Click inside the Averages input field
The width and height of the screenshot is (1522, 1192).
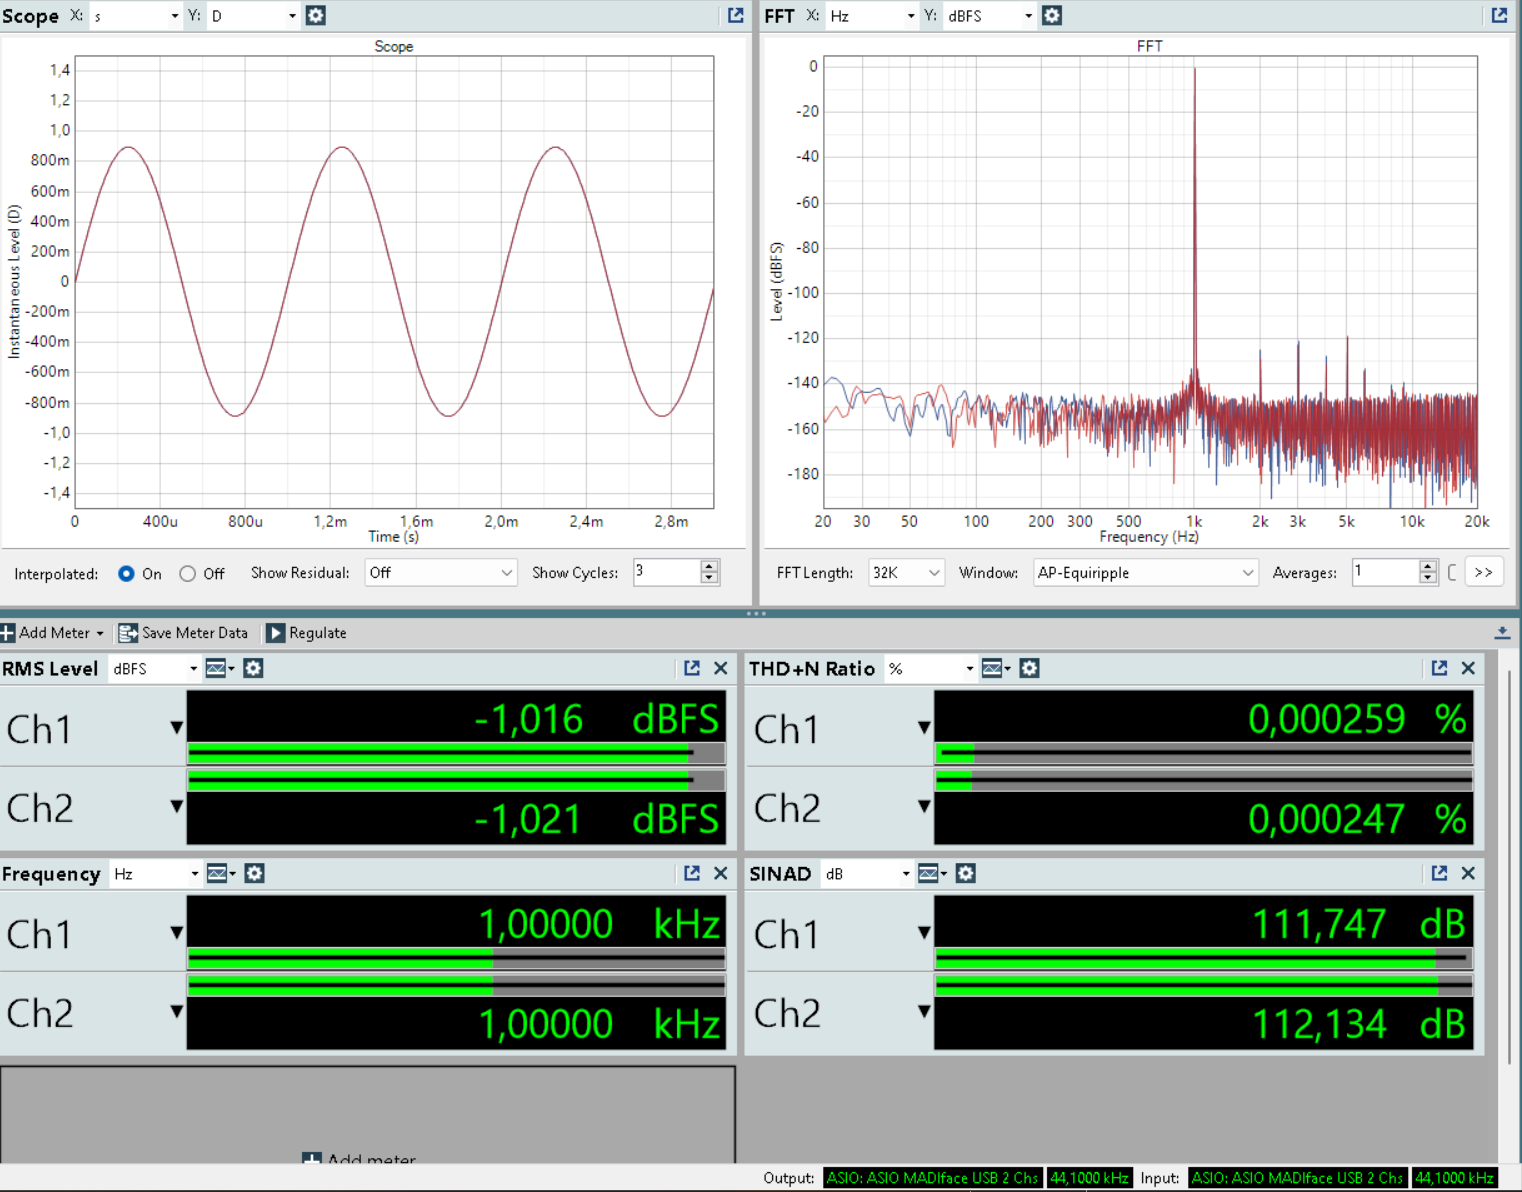point(1385,572)
